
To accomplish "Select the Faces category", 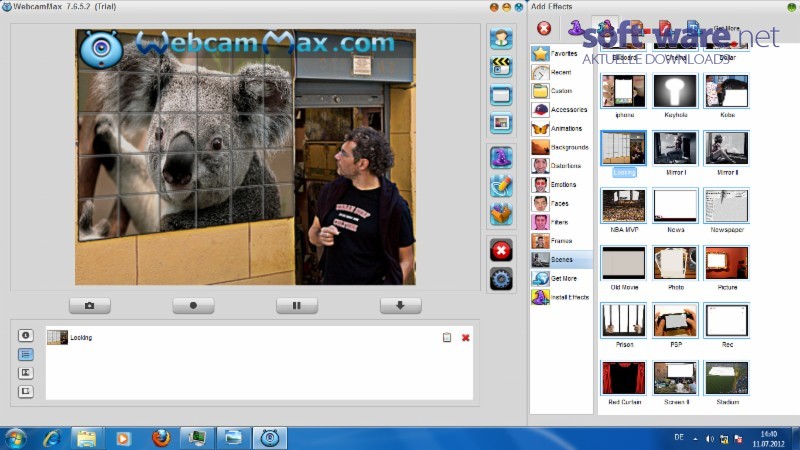I will [x=561, y=204].
